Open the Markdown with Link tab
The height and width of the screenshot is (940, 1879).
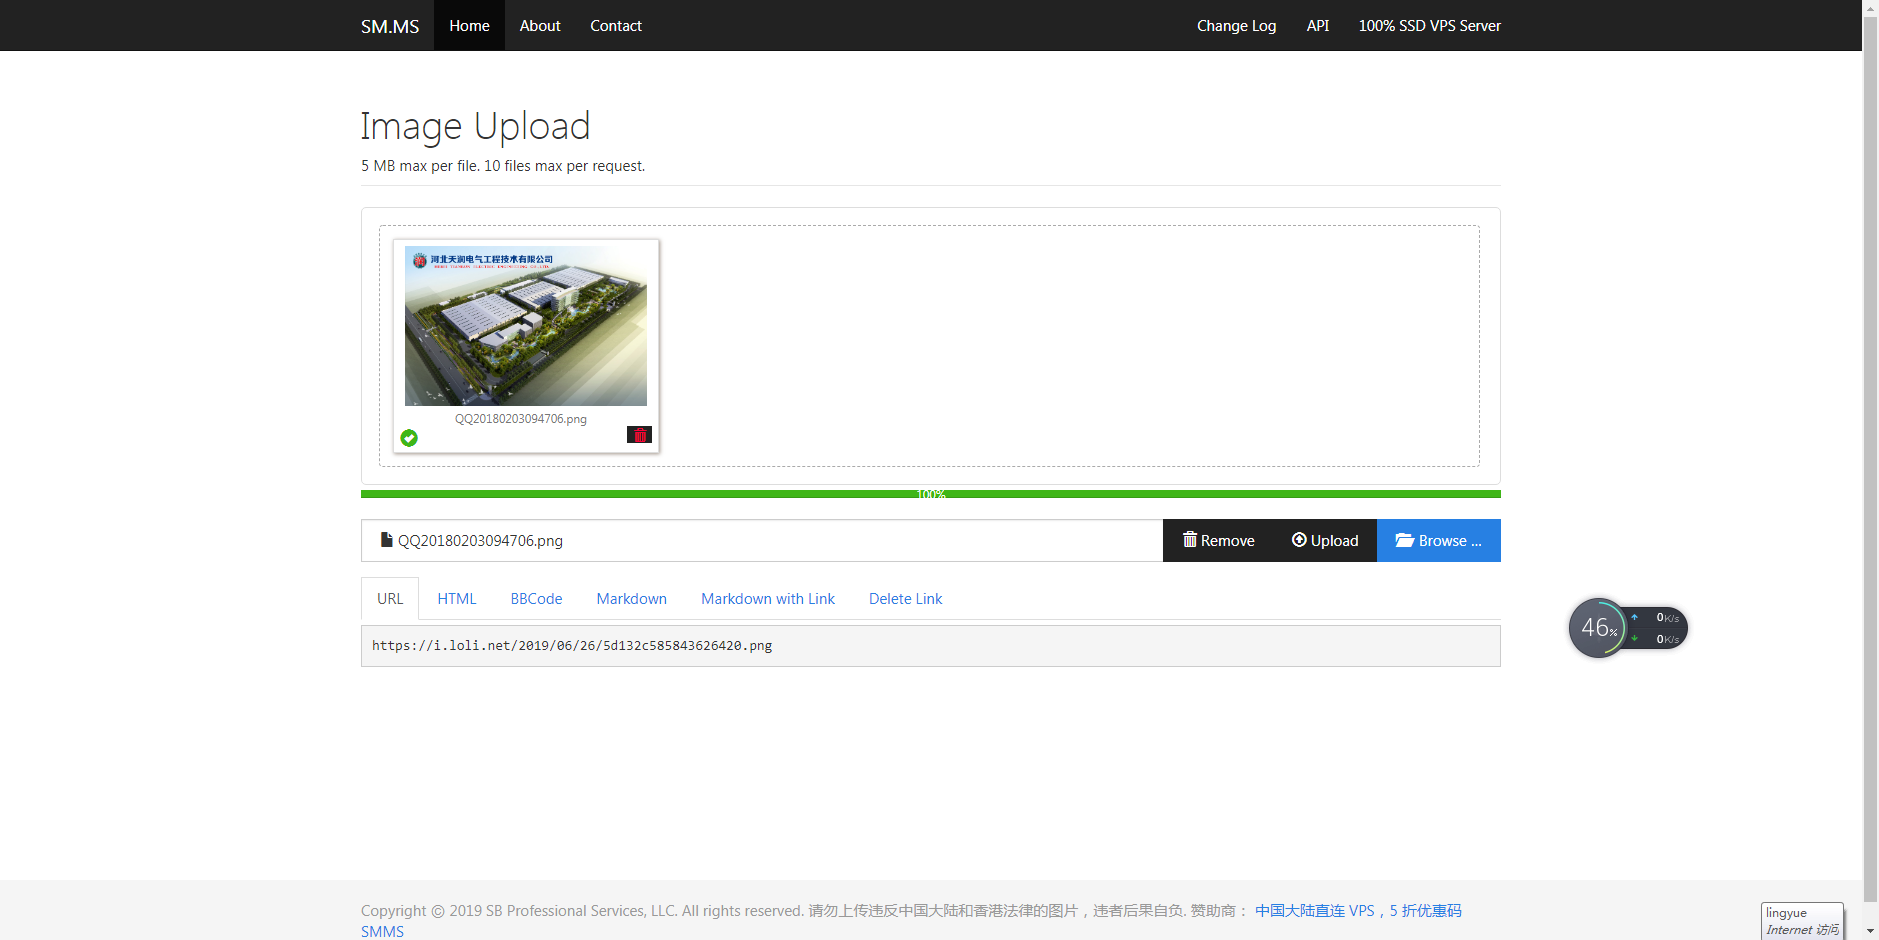pyautogui.click(x=768, y=599)
